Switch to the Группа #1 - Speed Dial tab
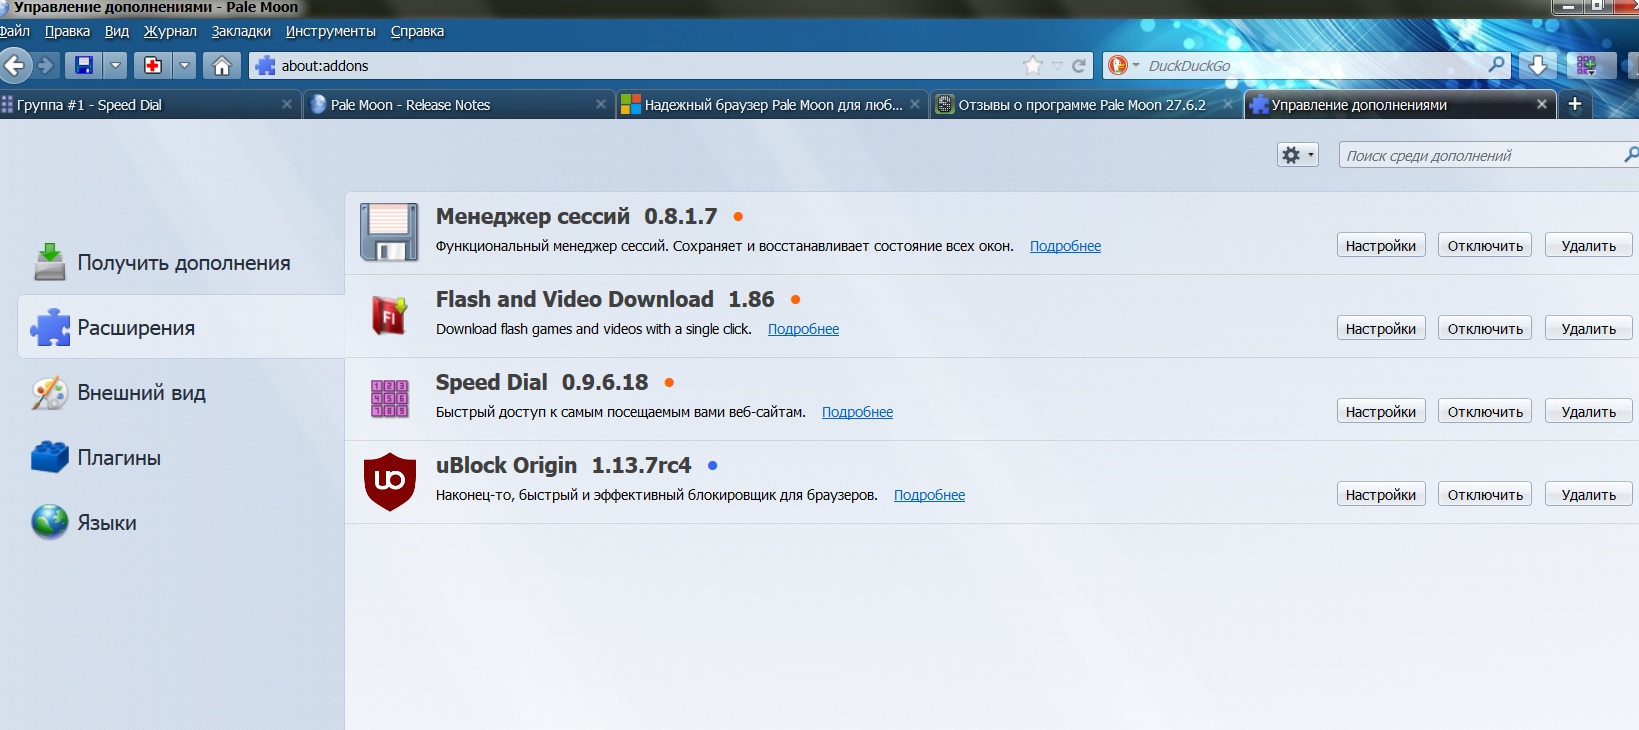The image size is (1639, 730). pos(149,104)
